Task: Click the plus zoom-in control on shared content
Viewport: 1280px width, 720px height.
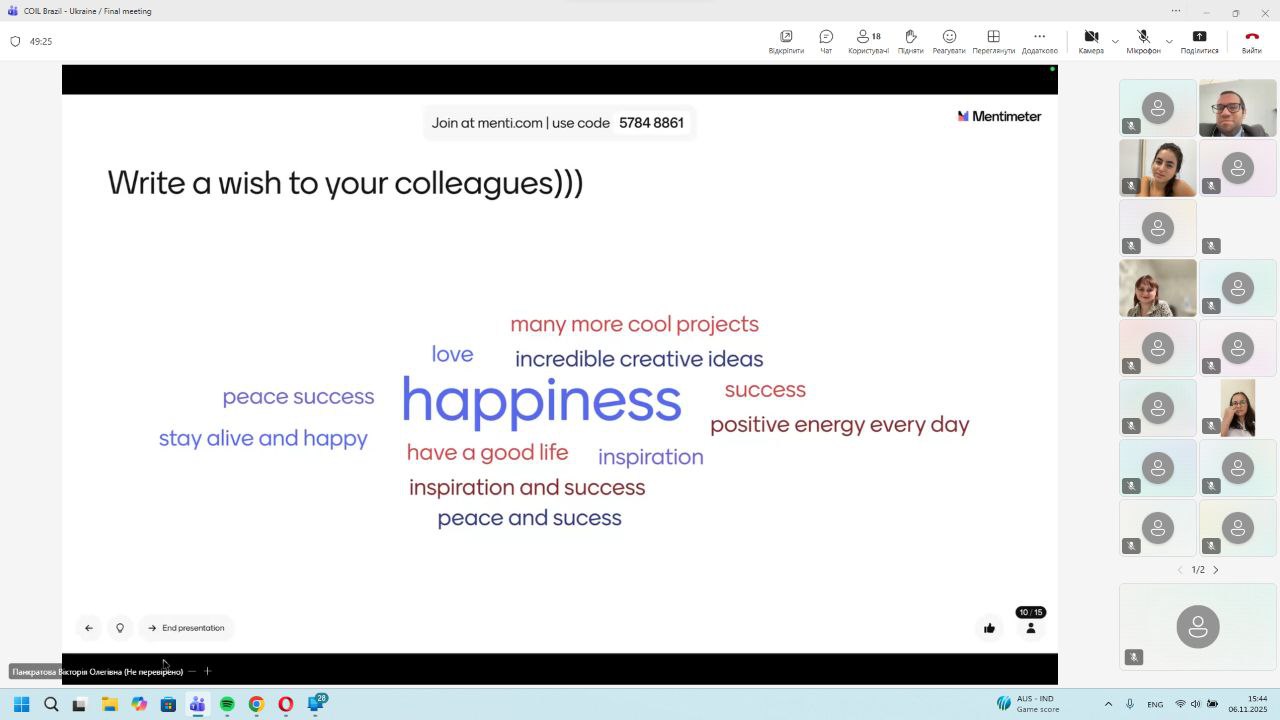Action: click(x=208, y=671)
